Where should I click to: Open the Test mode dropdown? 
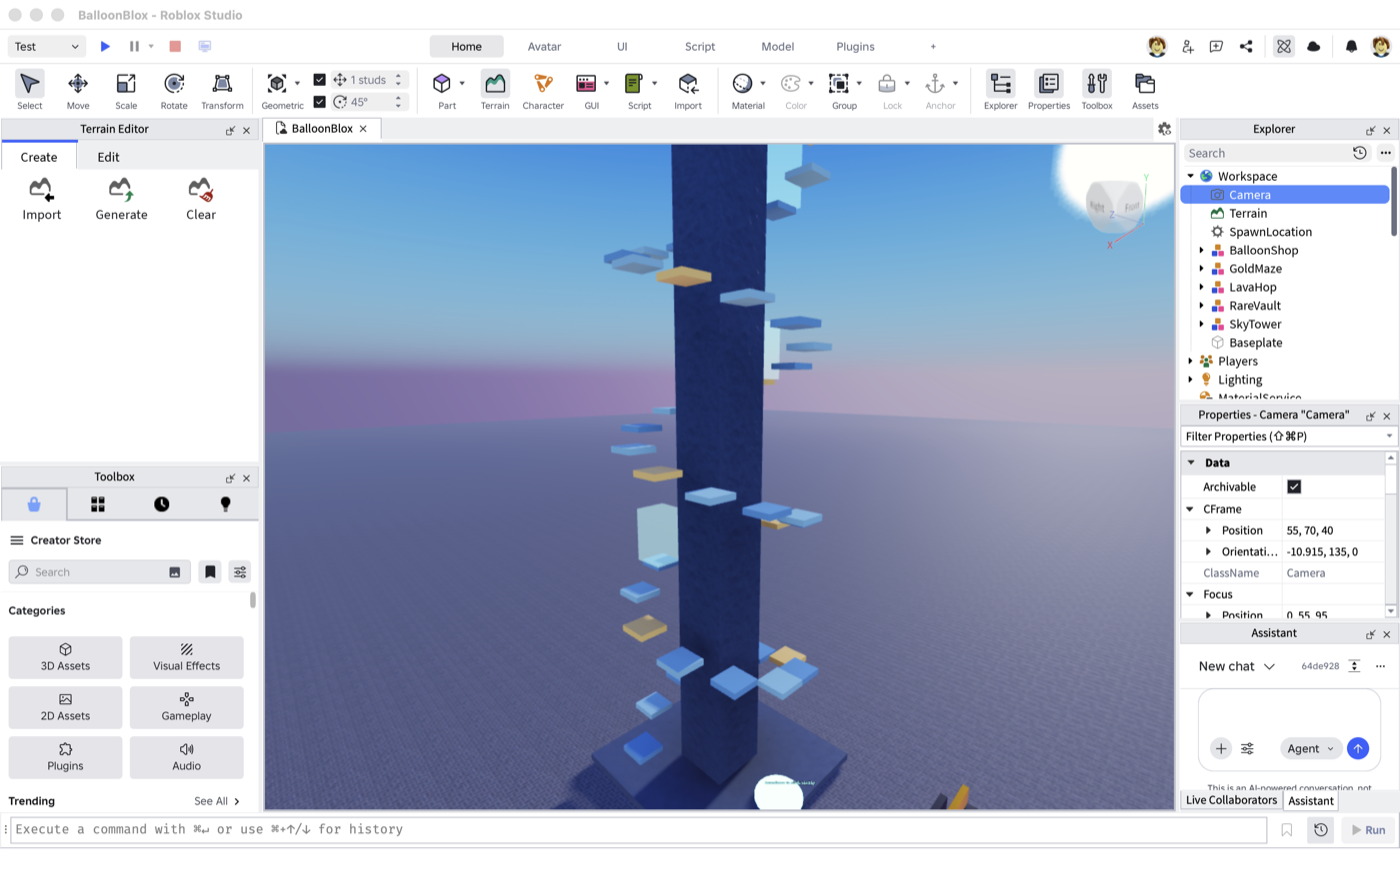47,46
